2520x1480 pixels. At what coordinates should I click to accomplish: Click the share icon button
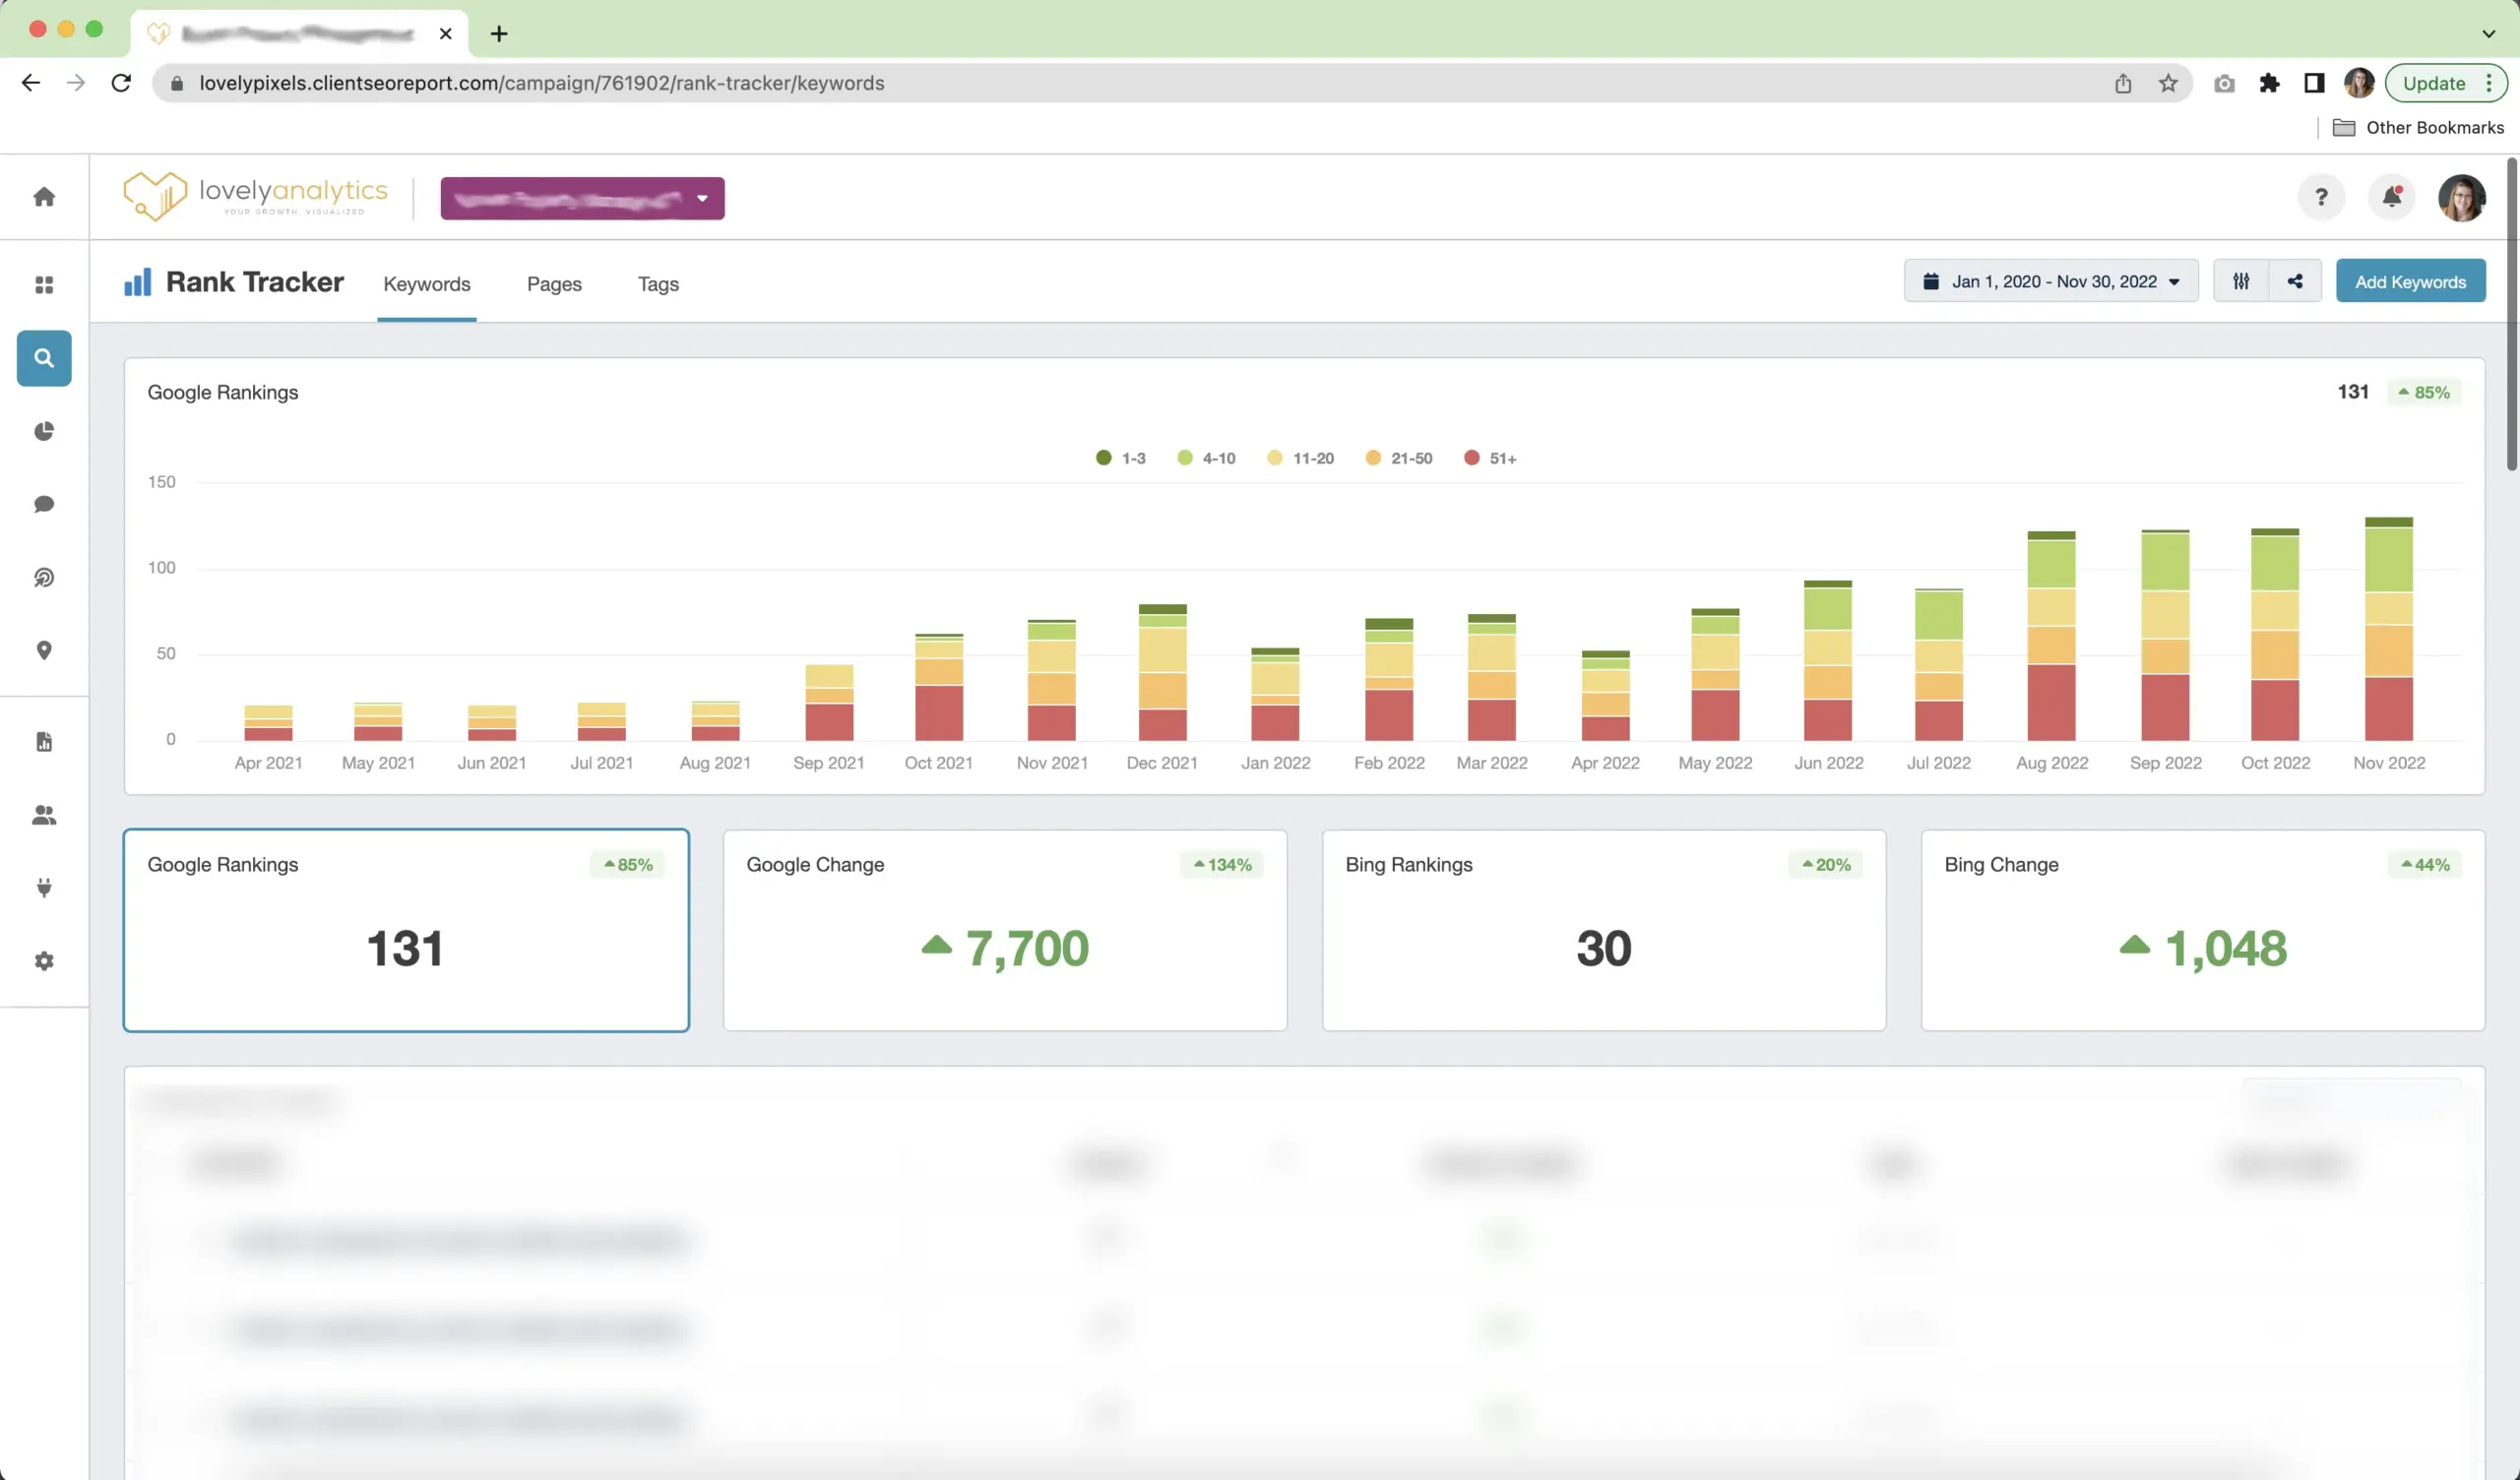click(2295, 282)
